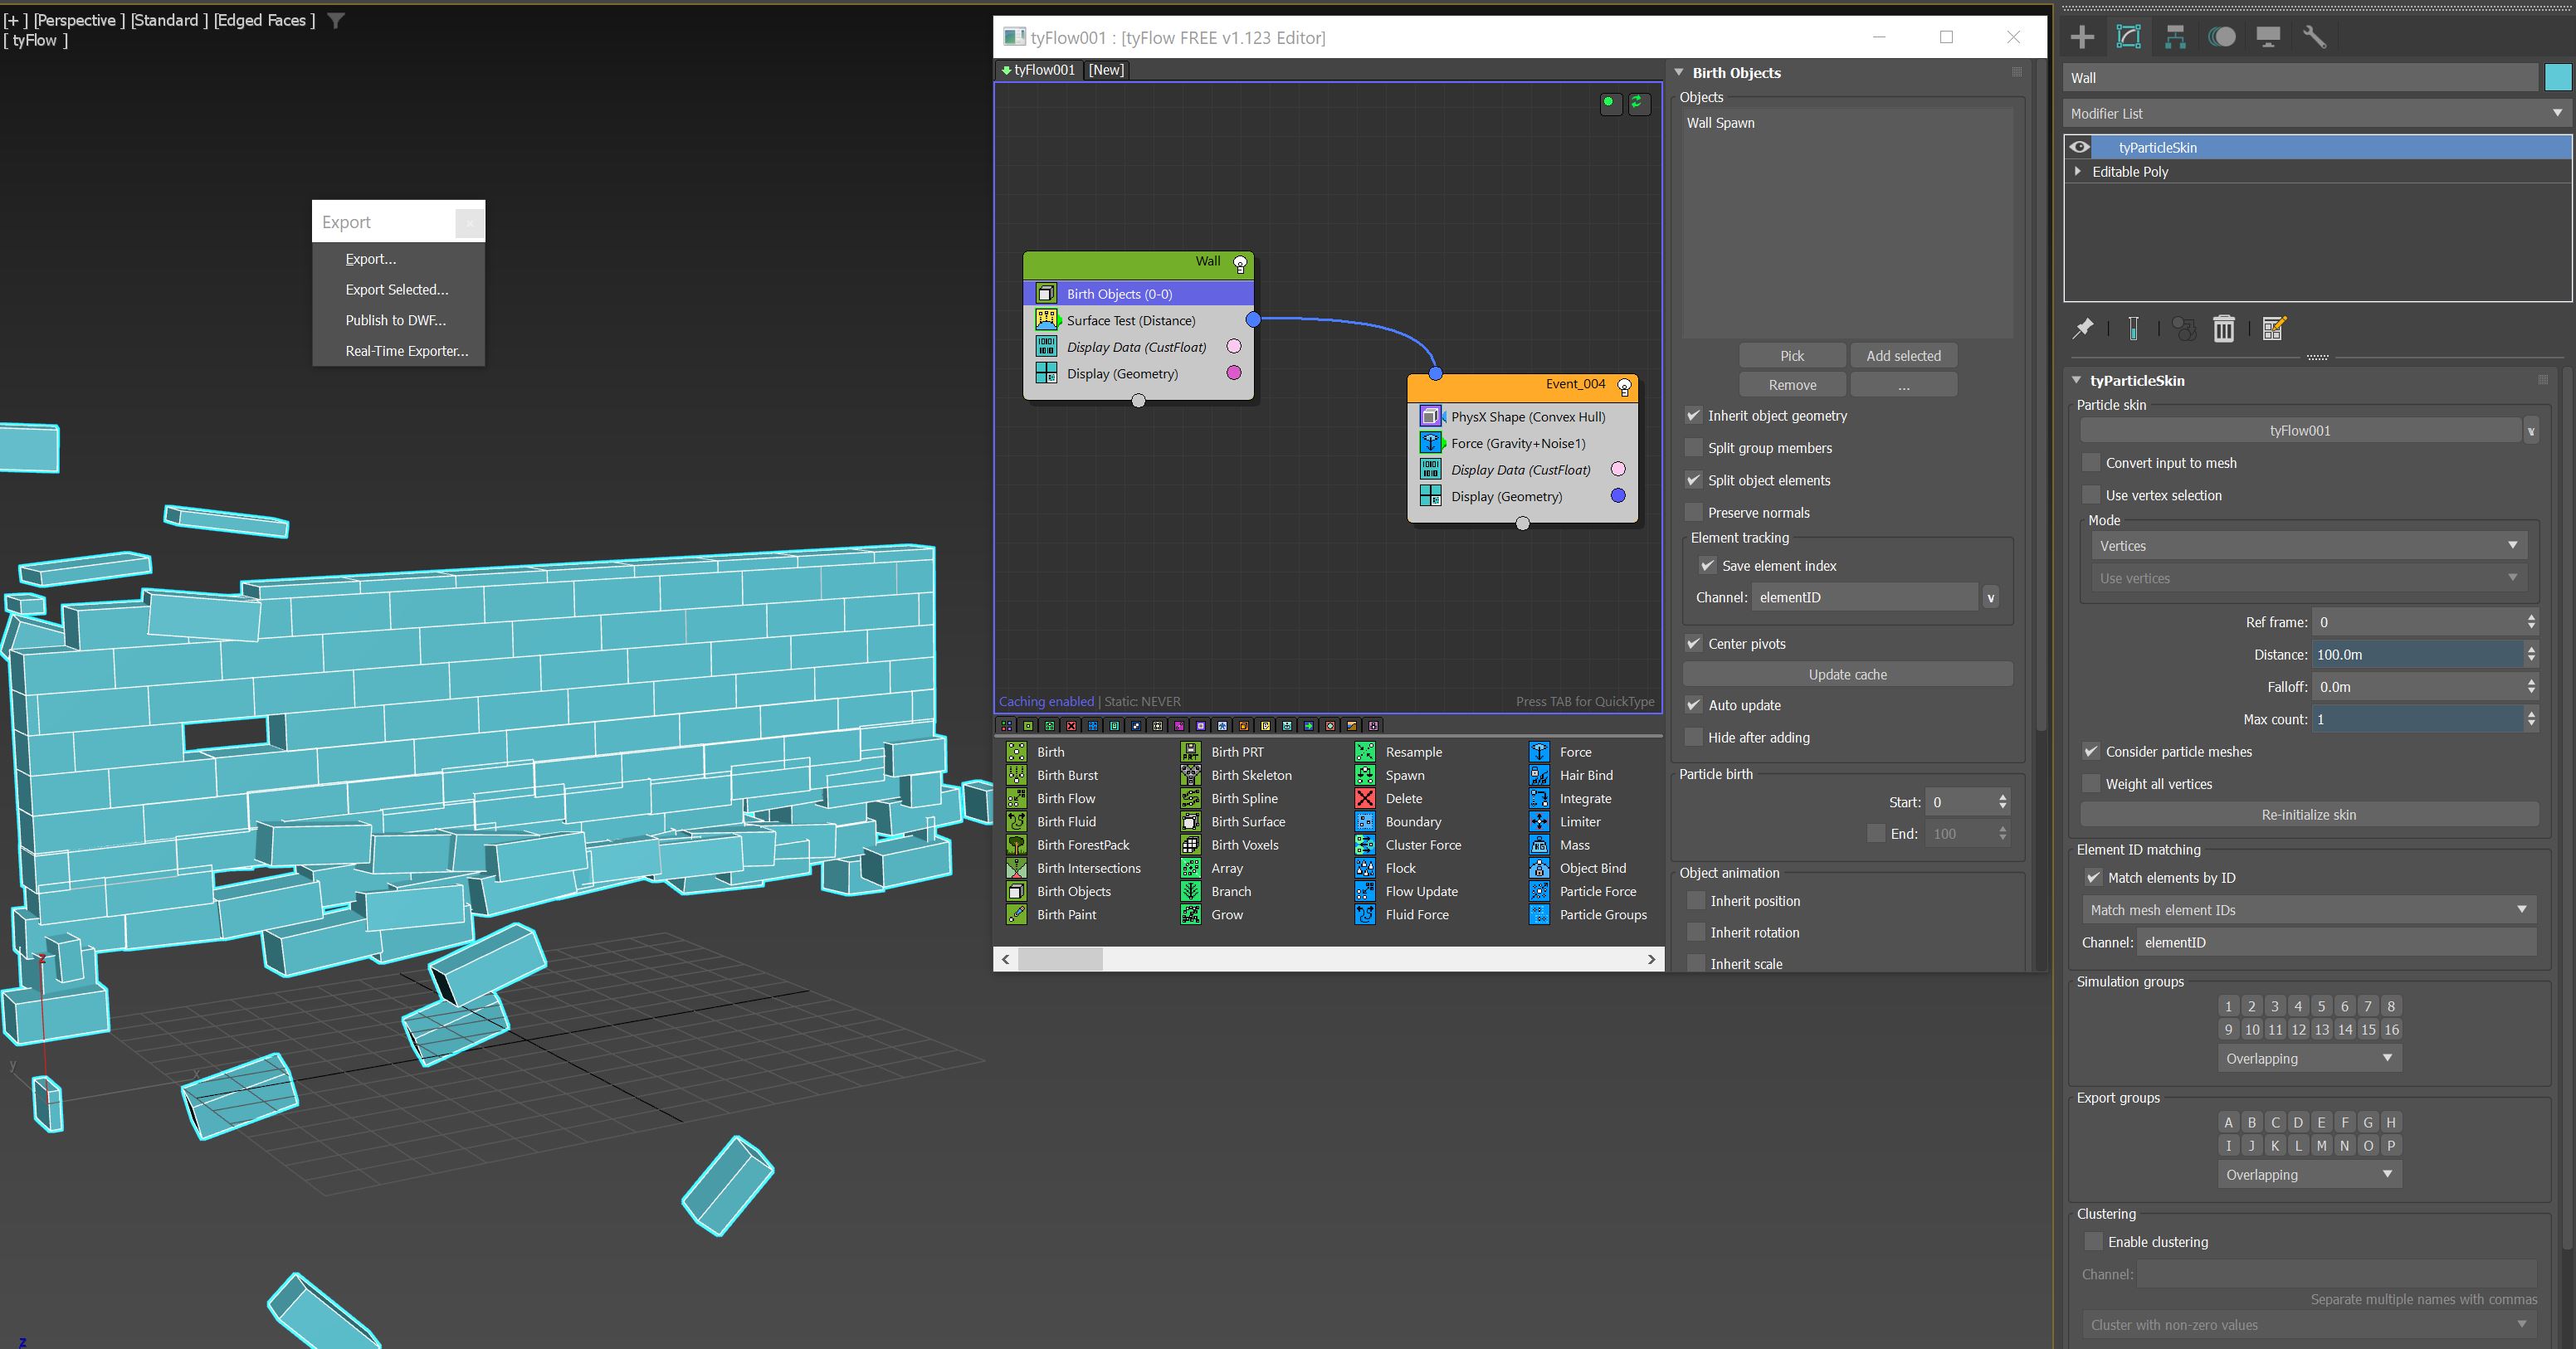Click the Add selected button
2576x1349 pixels.
coord(1903,355)
